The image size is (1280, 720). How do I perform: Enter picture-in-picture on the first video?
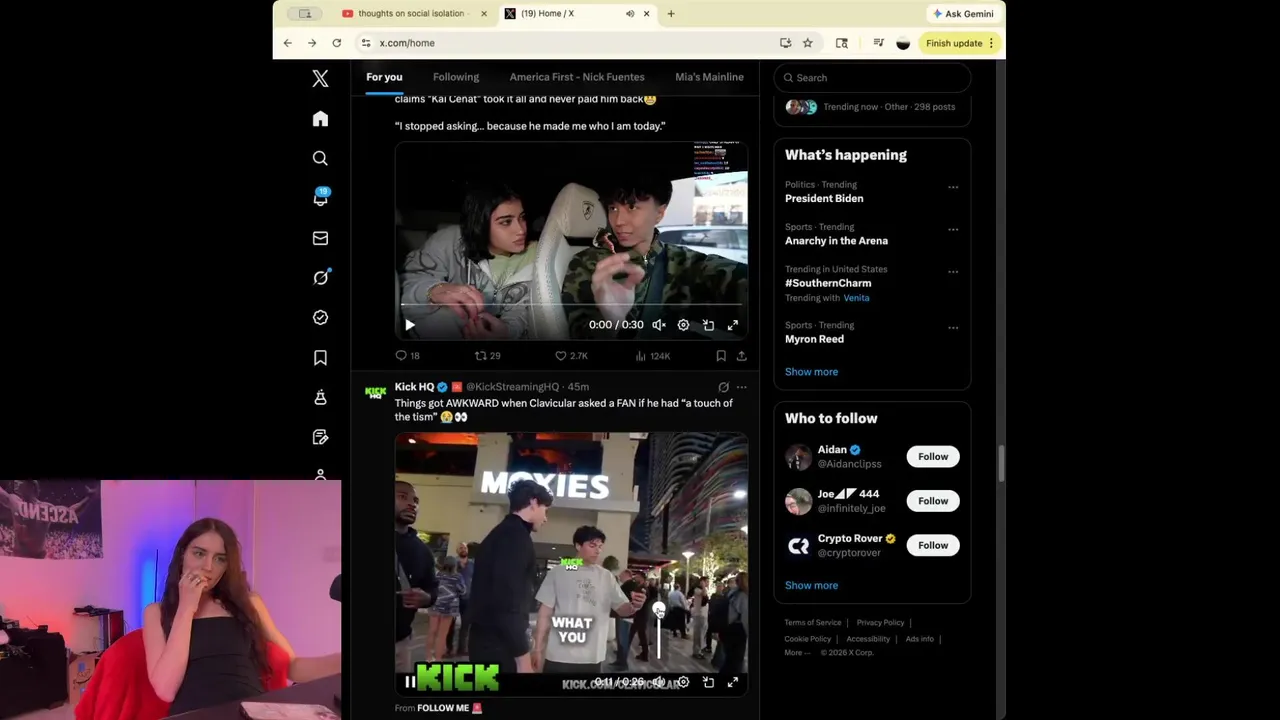pyautogui.click(x=708, y=325)
